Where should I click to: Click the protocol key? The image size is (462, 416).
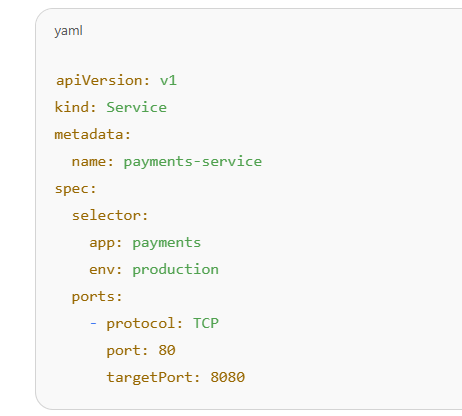140,323
